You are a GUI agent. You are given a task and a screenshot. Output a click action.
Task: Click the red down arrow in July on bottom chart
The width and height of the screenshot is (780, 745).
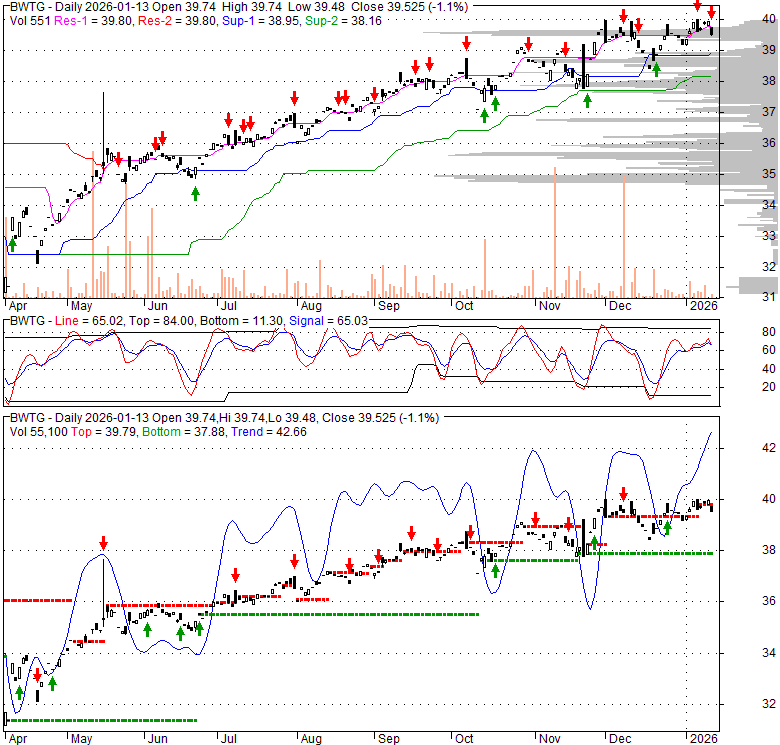click(235, 575)
